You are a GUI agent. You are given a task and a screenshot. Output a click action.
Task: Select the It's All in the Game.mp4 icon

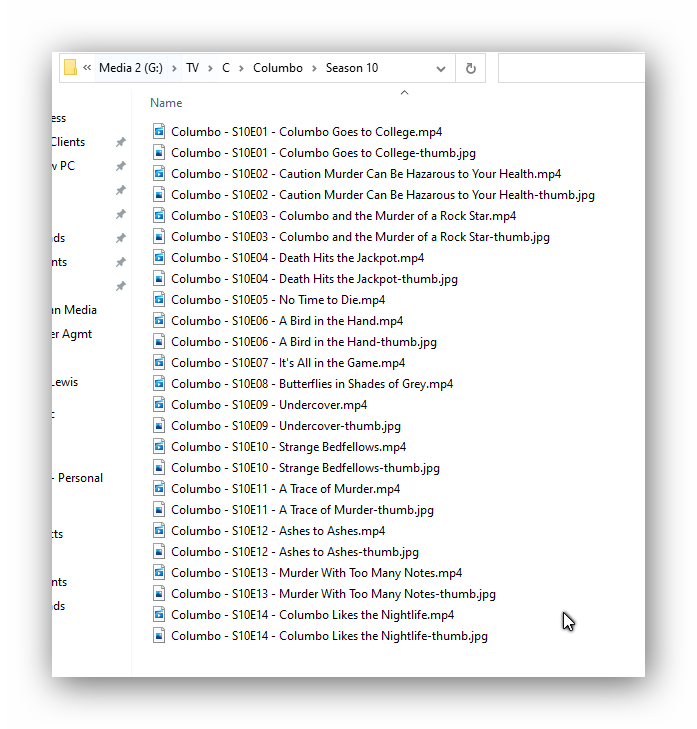159,362
